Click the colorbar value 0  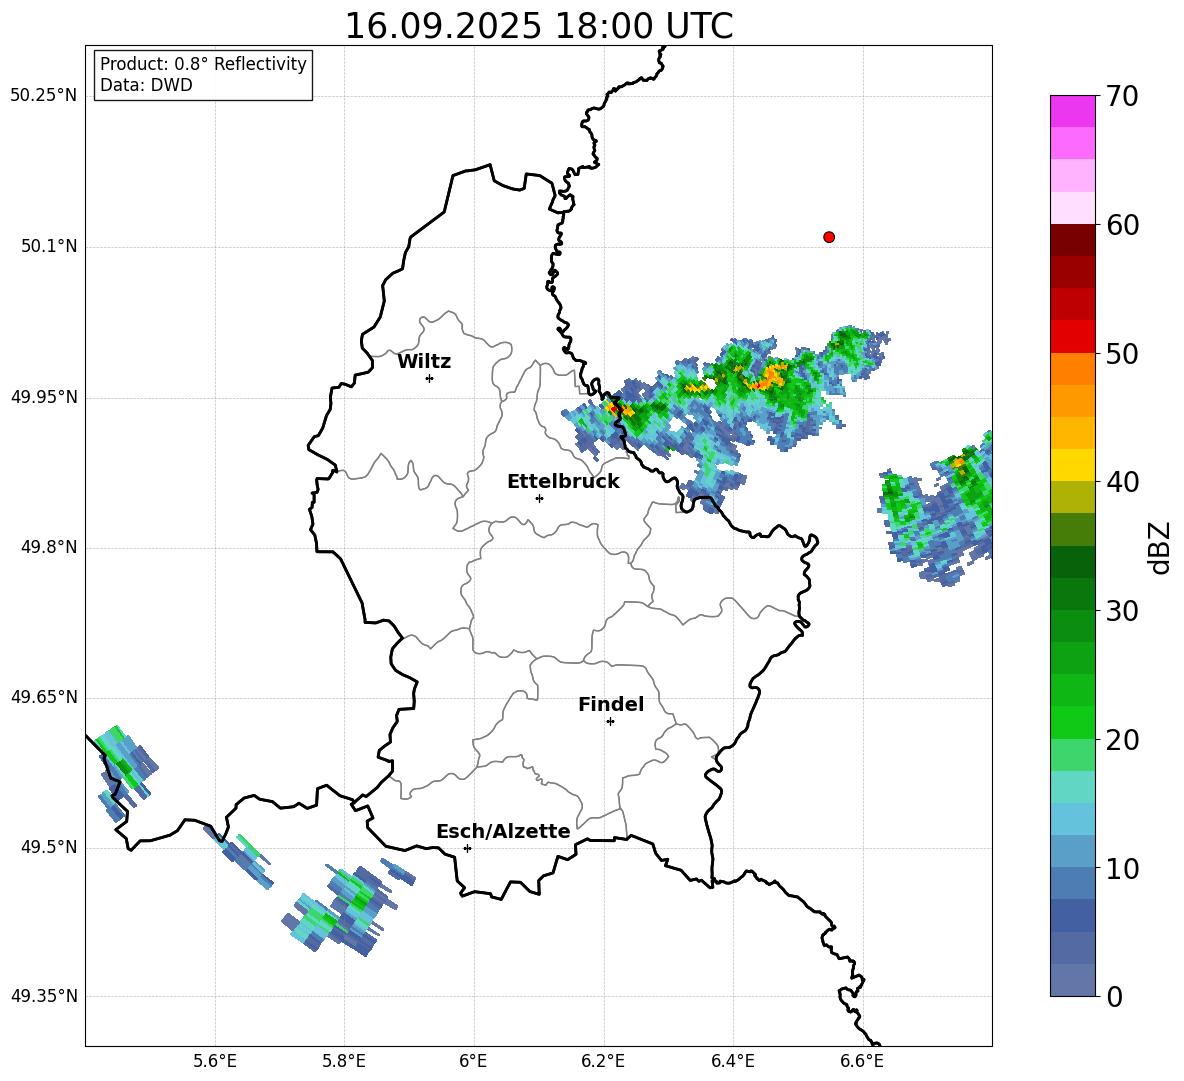[1115, 997]
